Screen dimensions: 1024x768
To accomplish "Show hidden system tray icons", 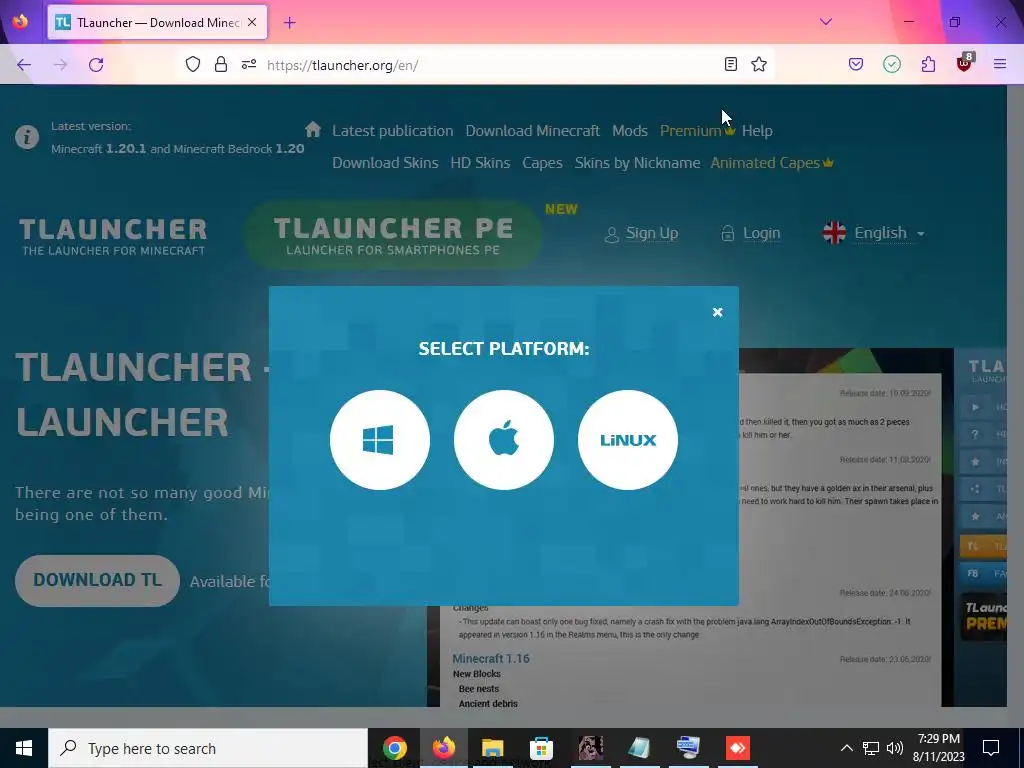I will 846,748.
